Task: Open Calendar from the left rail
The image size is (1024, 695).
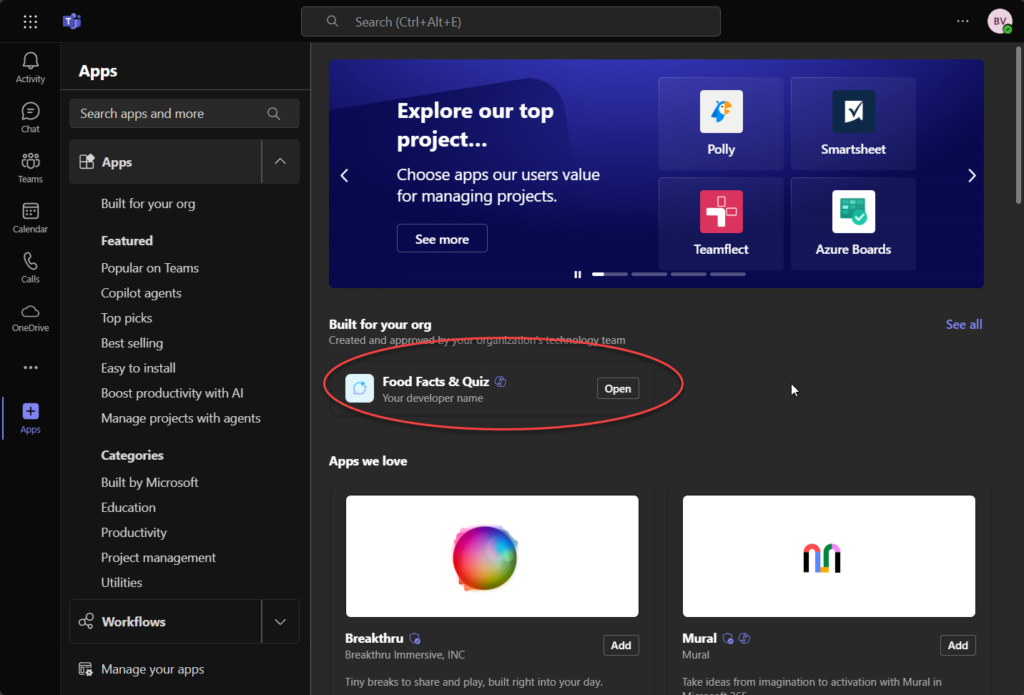Action: 30,218
